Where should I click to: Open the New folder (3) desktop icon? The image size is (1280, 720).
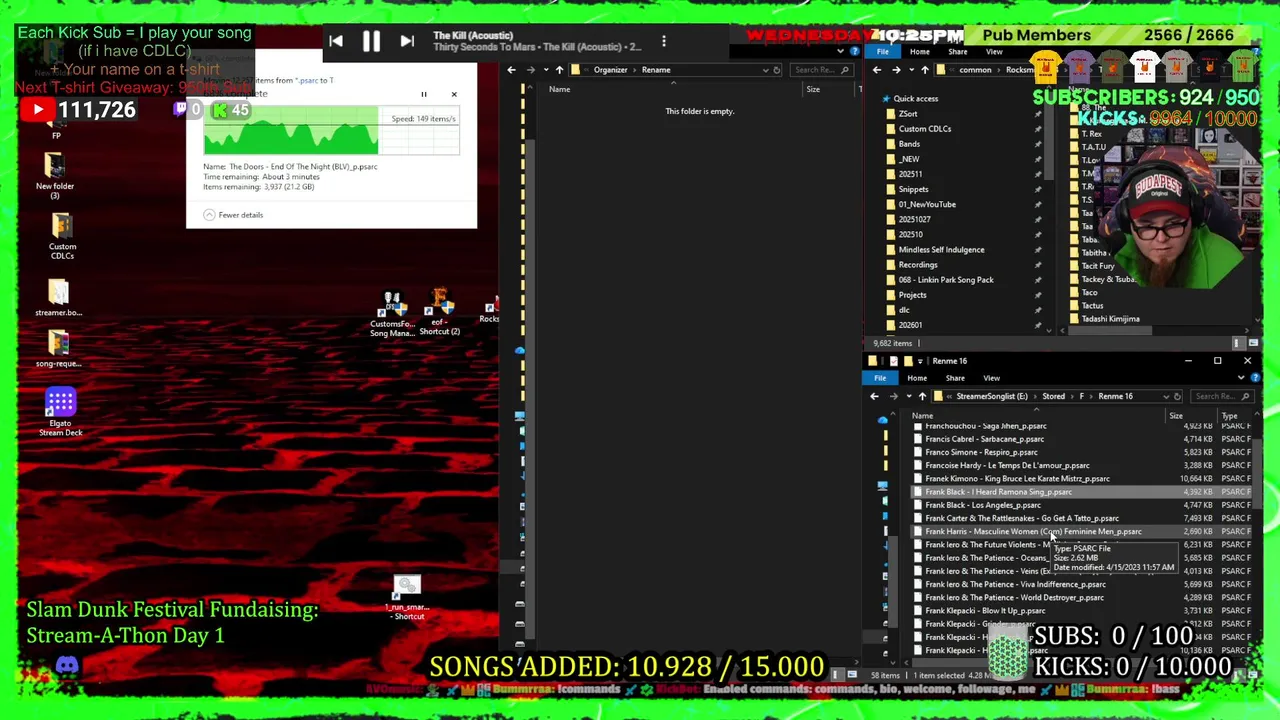[x=55, y=174]
